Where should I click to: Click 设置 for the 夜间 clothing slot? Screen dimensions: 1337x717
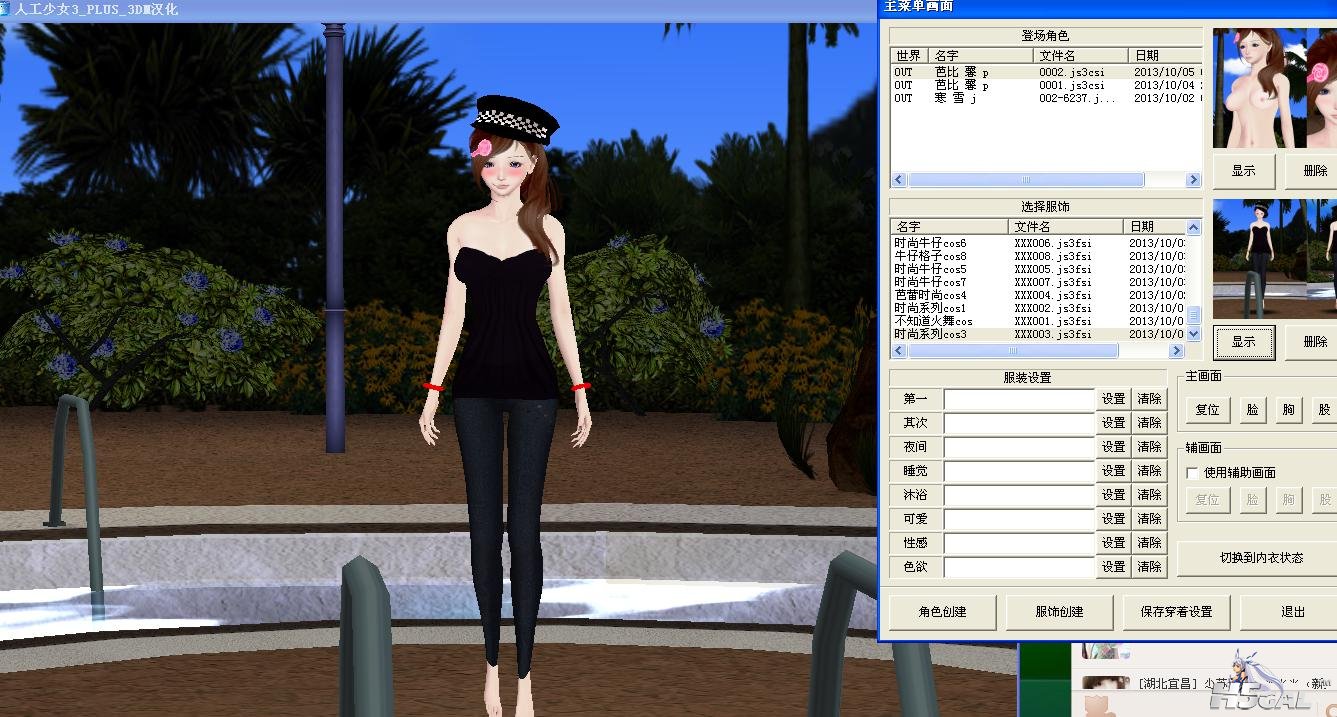tap(1113, 447)
